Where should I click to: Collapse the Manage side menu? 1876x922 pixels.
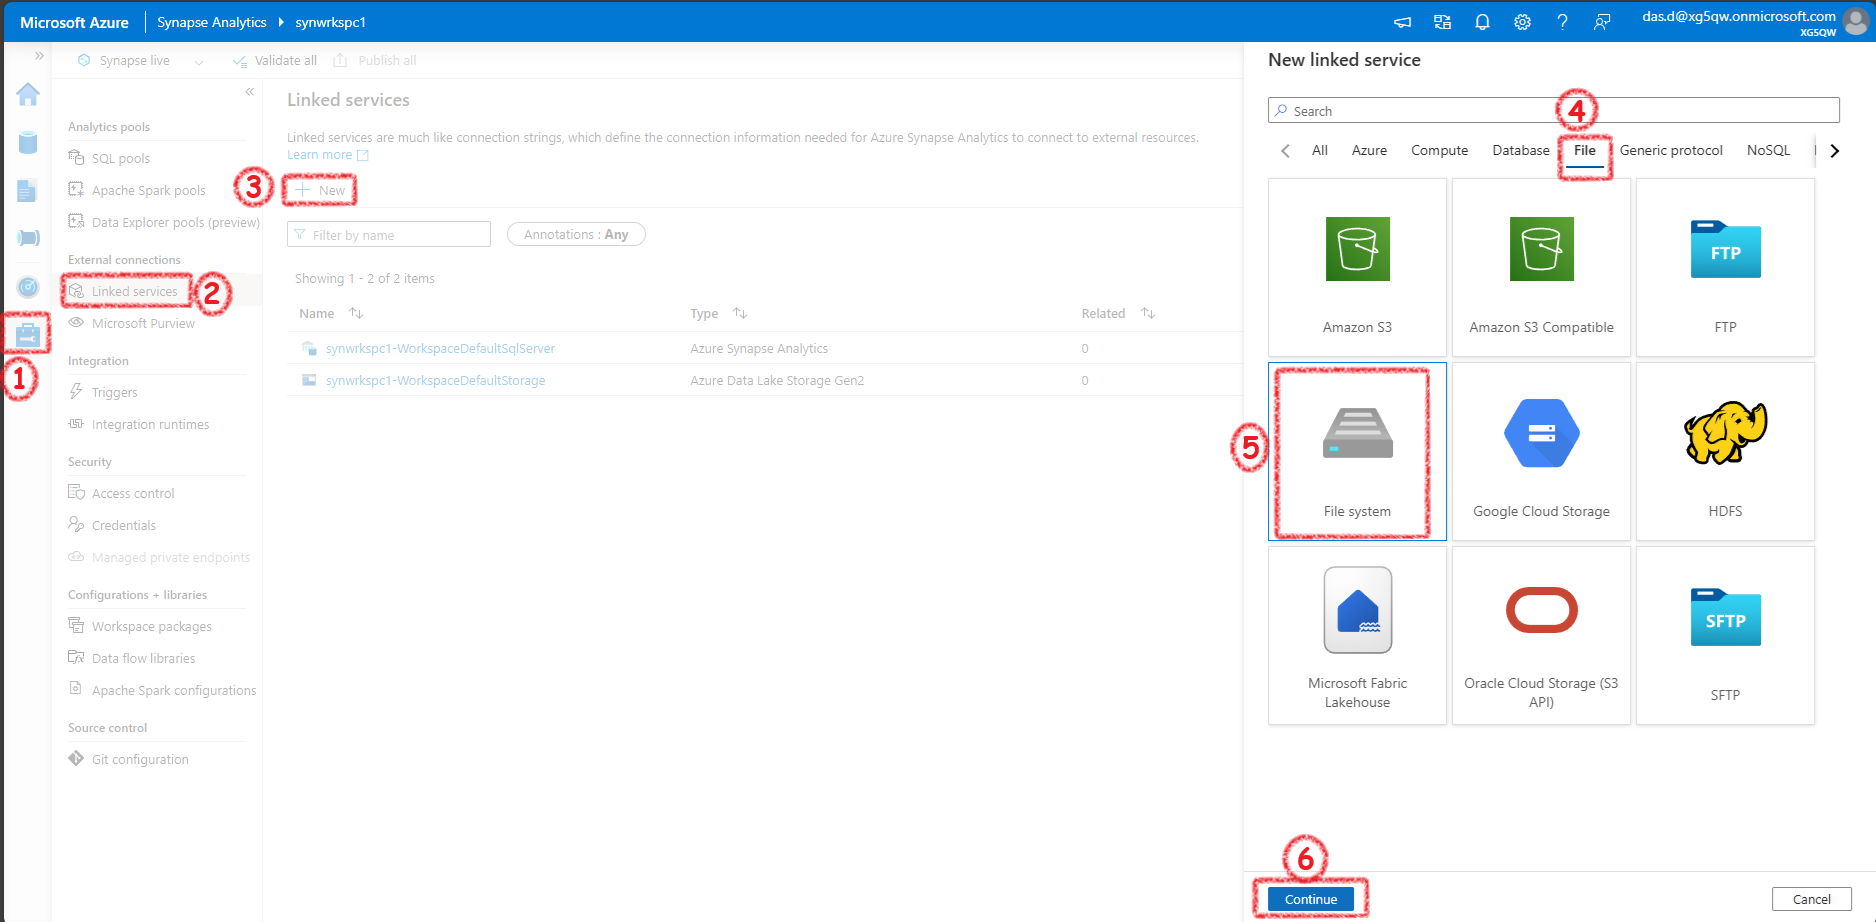[250, 92]
